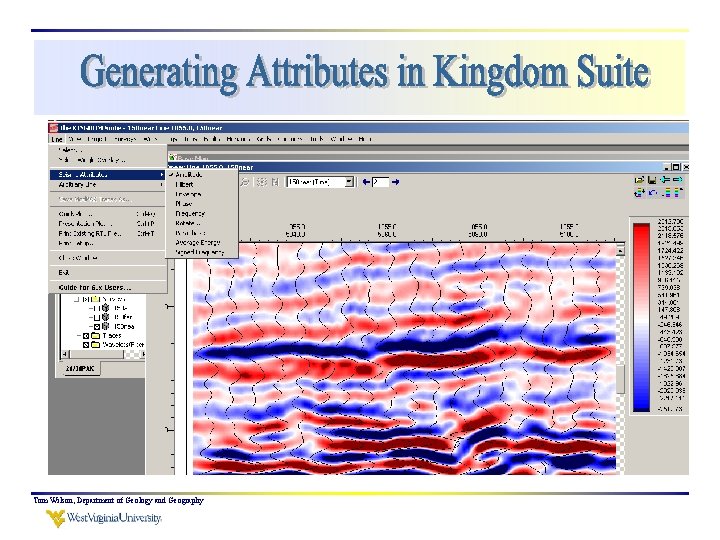Click the line increment input field
This screenshot has height=540, width=720.
(381, 182)
